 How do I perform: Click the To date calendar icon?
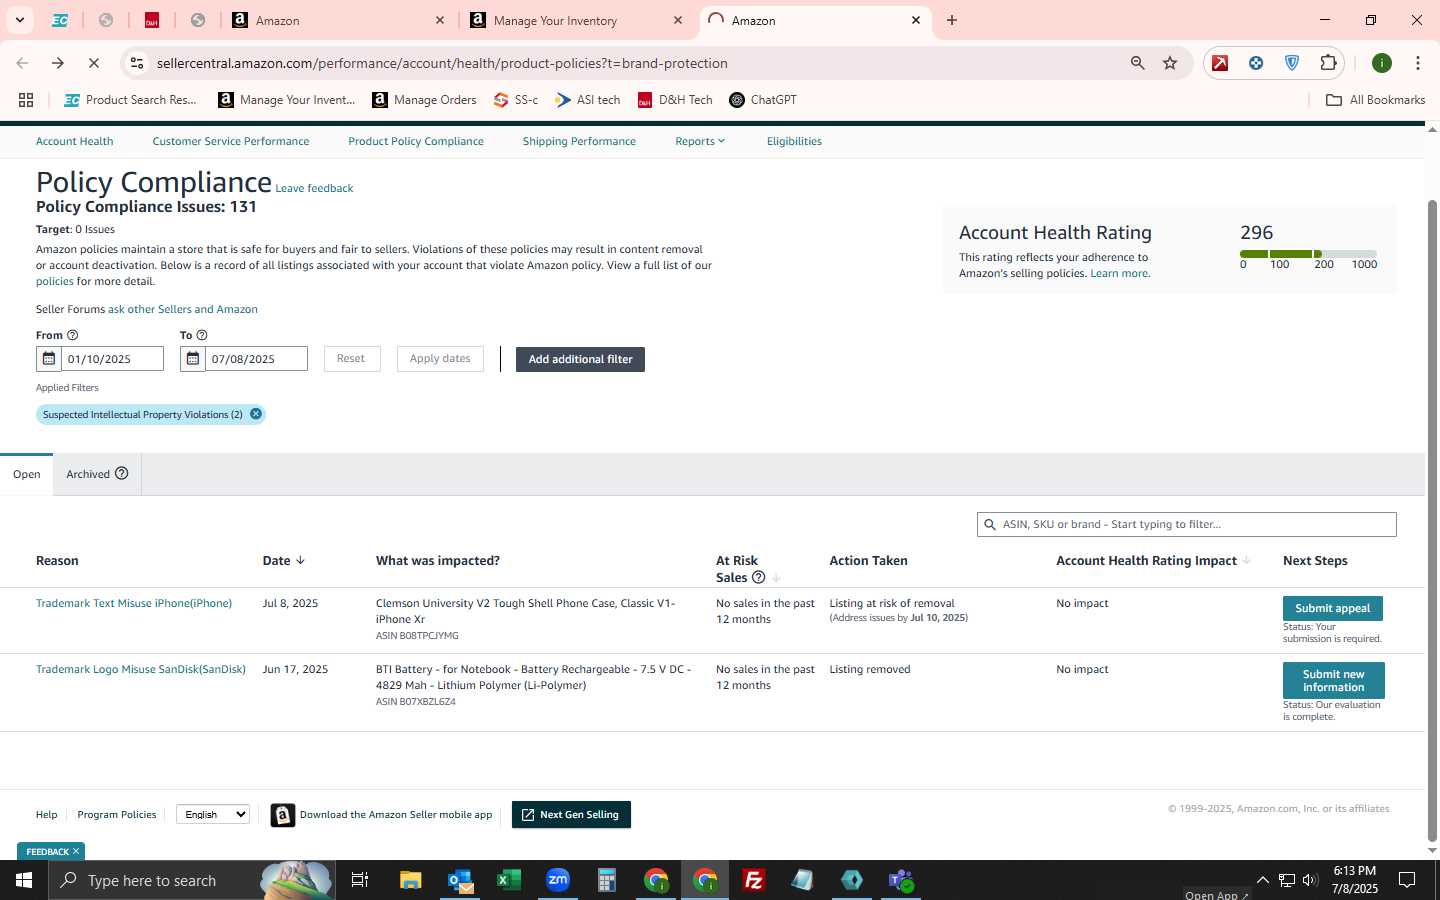click(x=193, y=359)
